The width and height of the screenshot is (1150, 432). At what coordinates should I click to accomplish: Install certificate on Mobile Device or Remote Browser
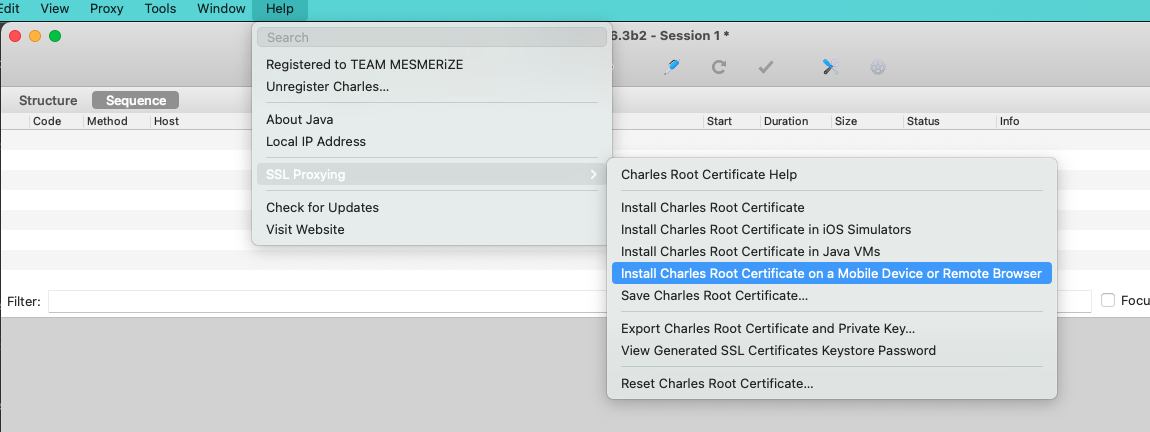832,274
